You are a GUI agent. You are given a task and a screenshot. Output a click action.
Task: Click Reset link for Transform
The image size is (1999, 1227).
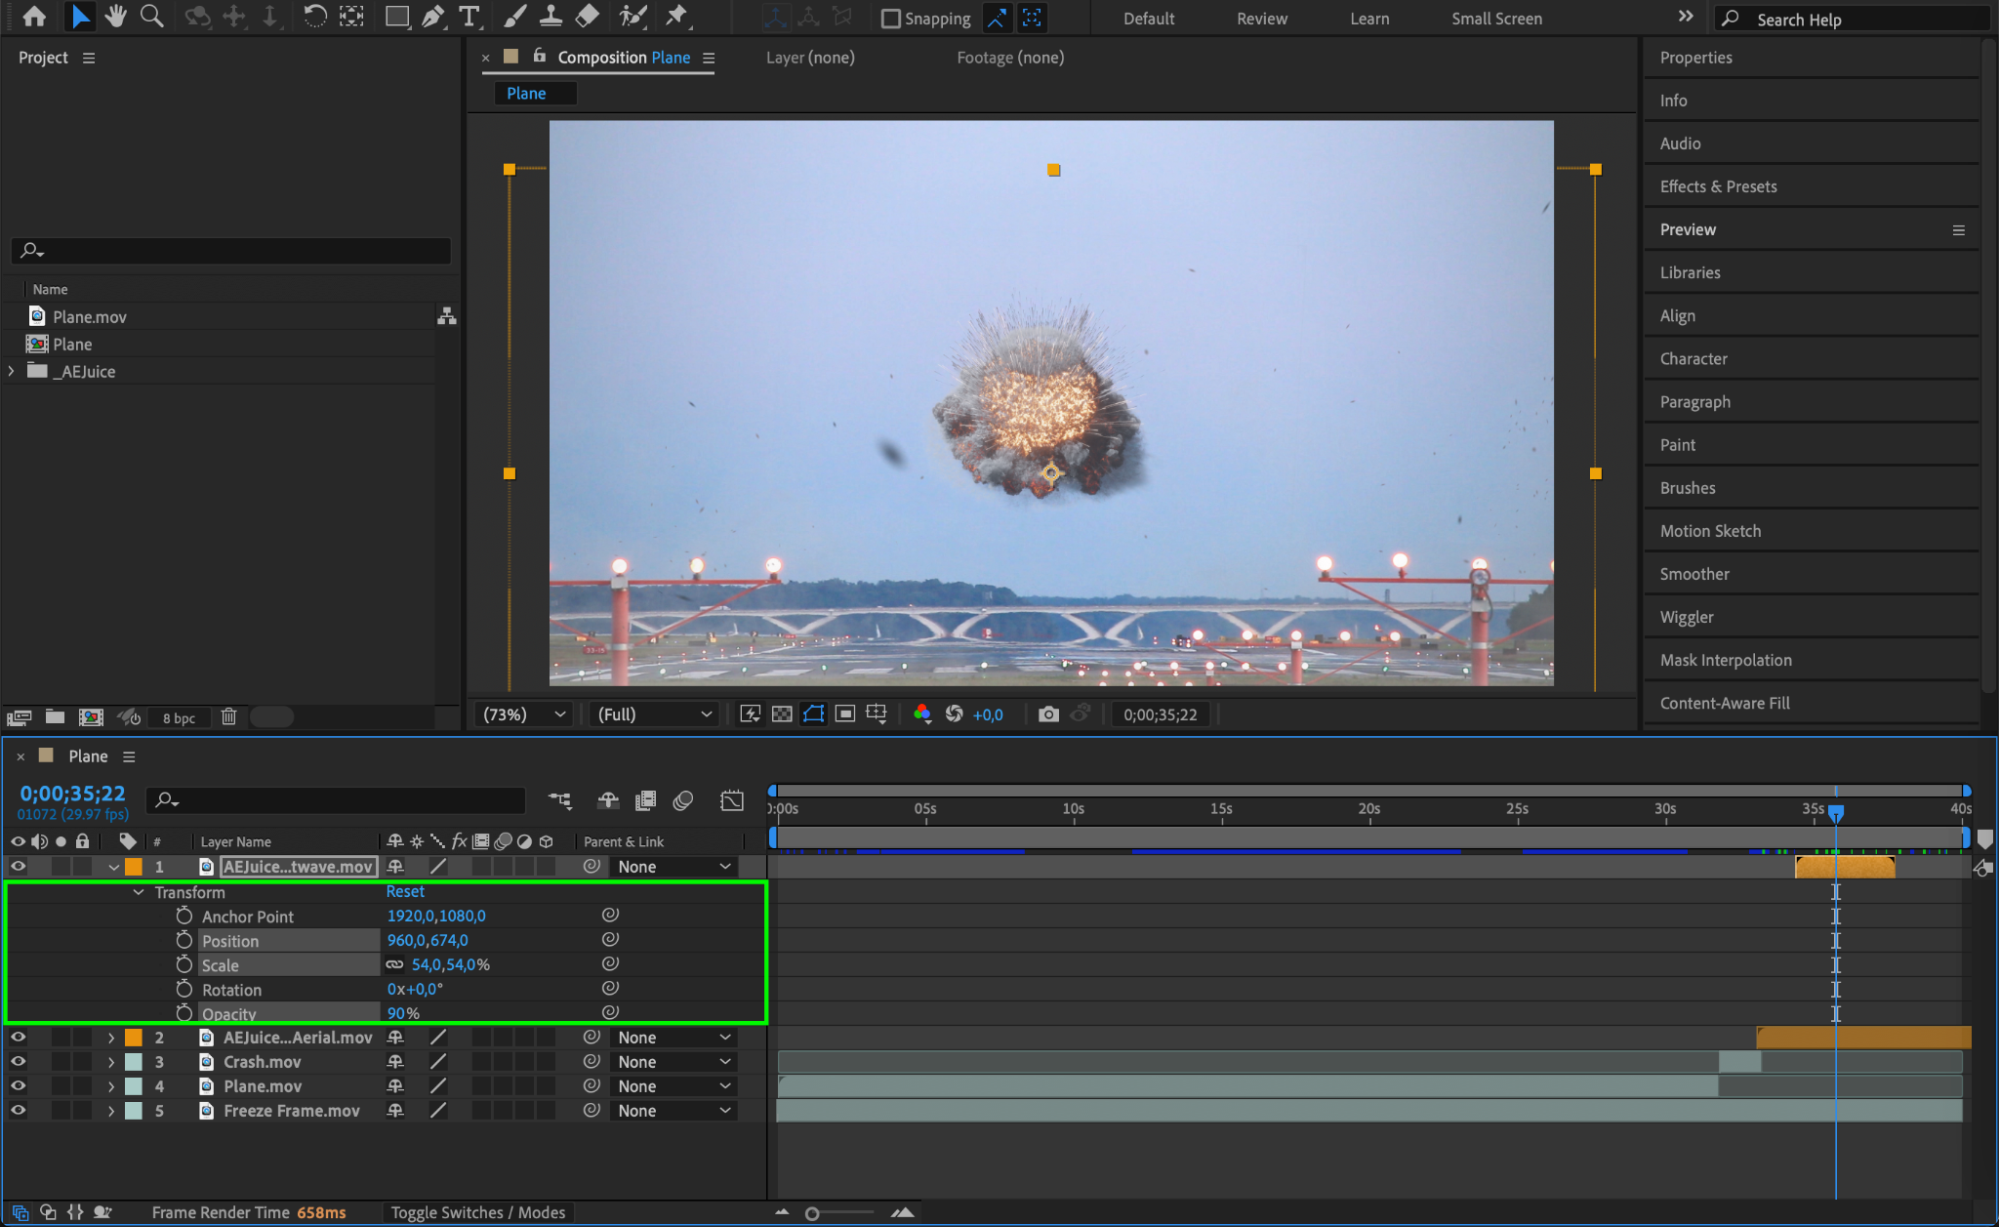click(x=405, y=891)
